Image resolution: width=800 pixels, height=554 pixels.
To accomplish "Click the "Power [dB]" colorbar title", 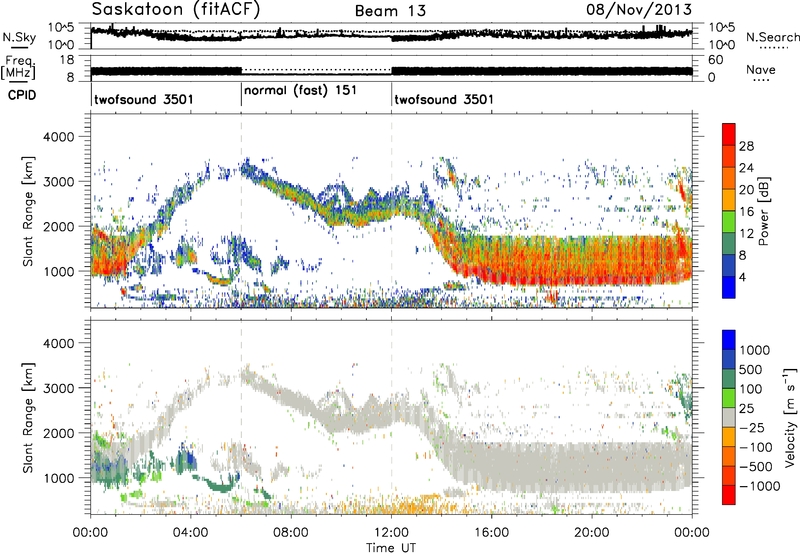I will tap(763, 211).
